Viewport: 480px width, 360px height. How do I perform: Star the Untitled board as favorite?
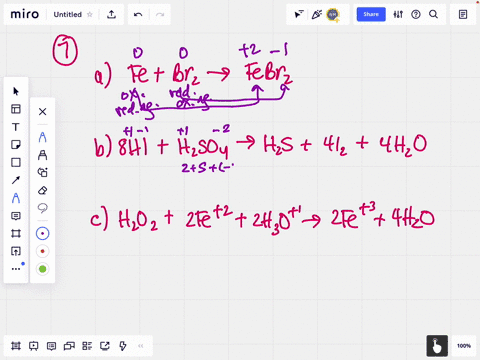[x=90, y=14]
